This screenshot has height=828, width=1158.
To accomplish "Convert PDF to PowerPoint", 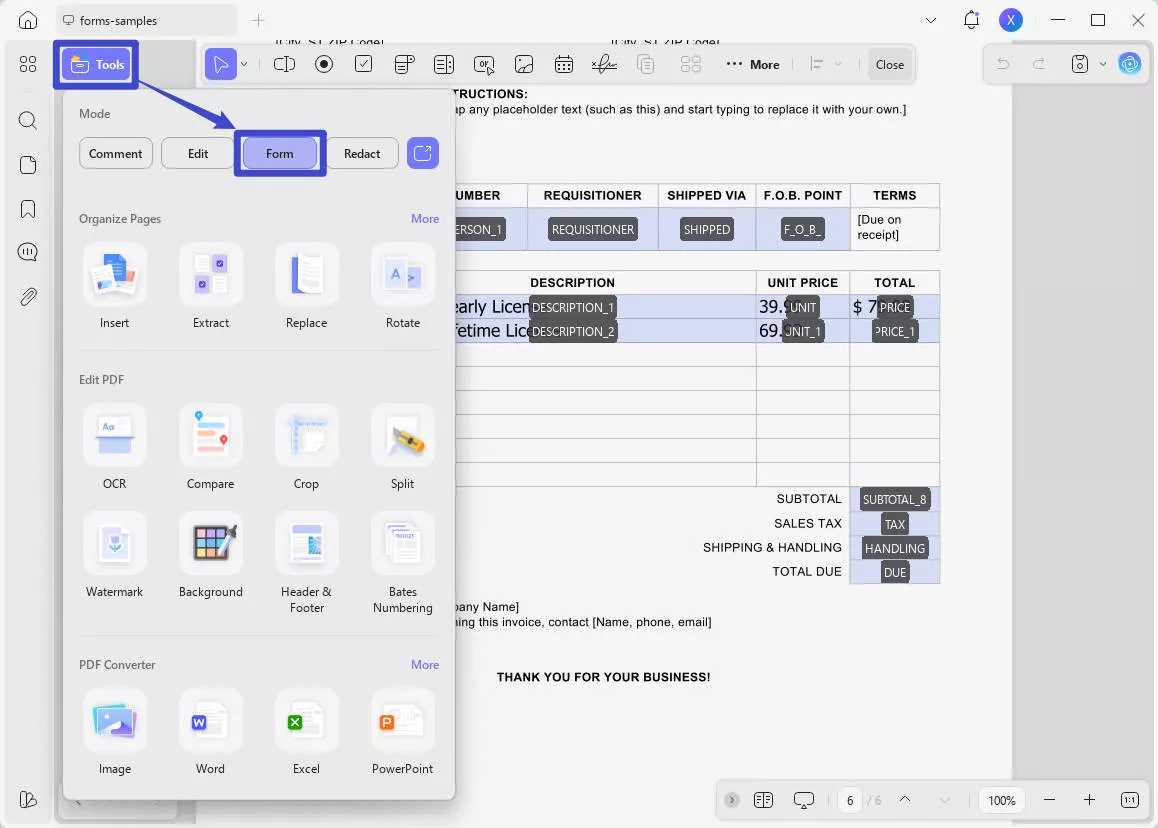I will click(402, 733).
